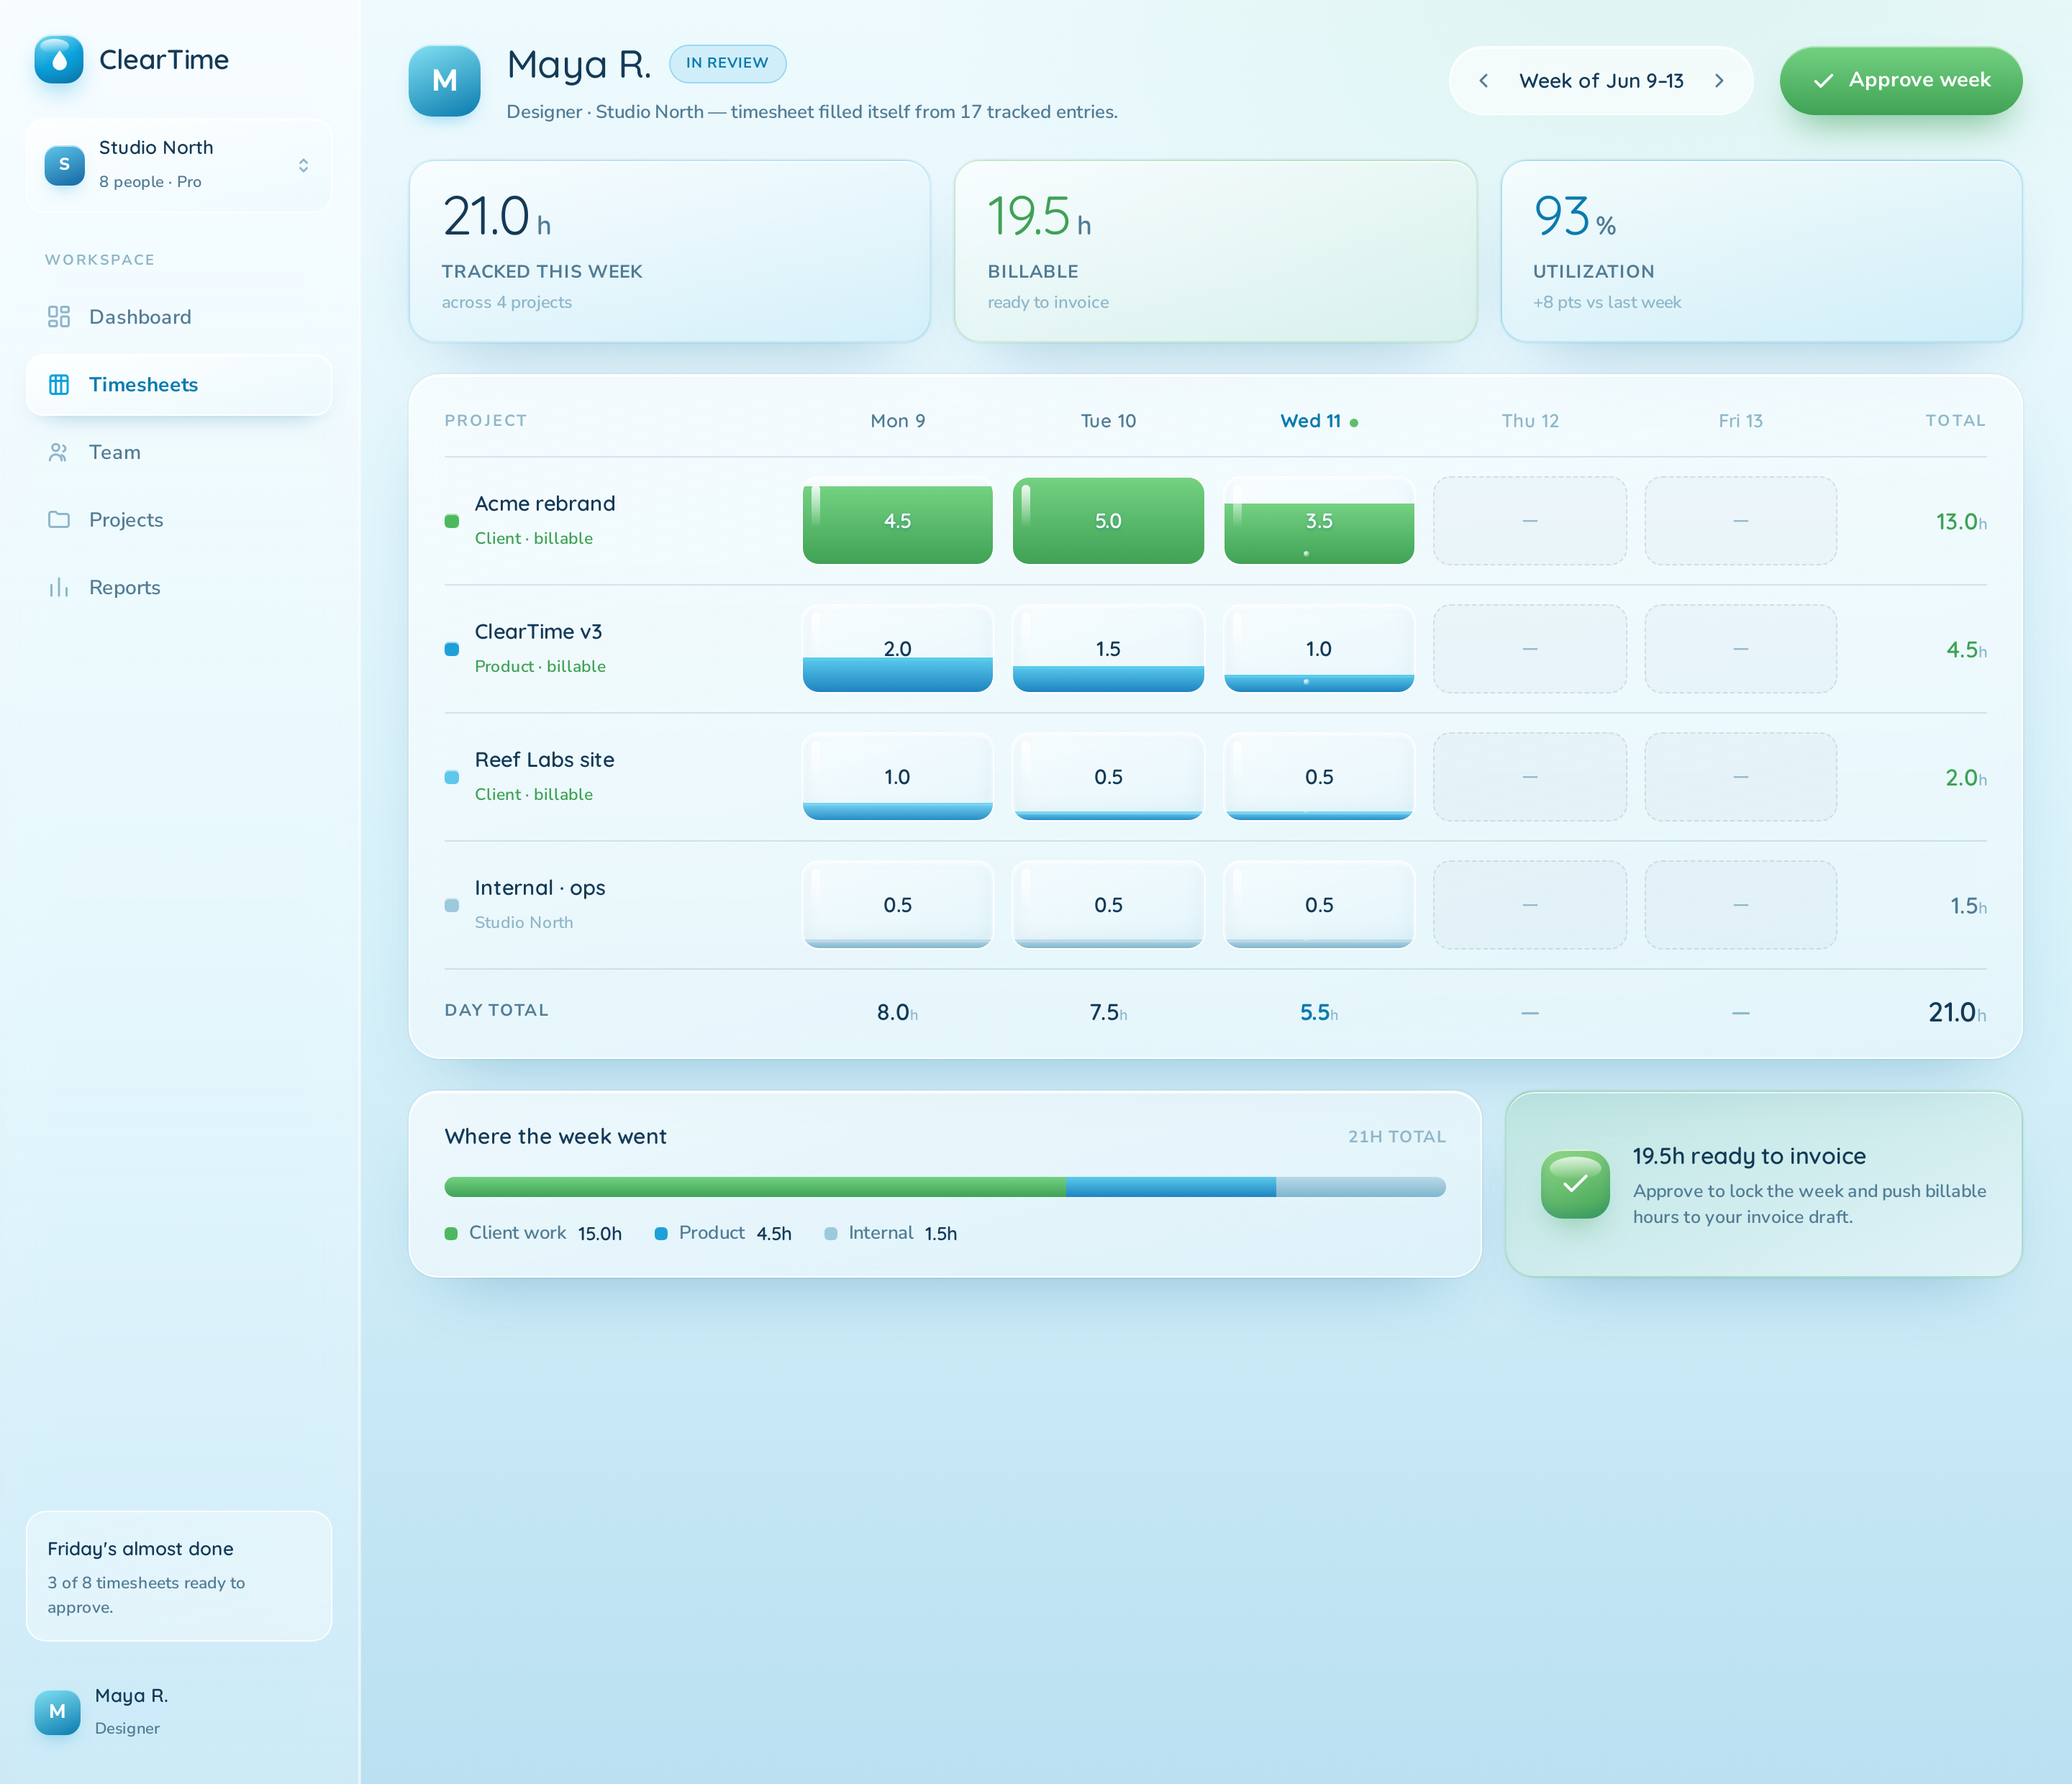Viewport: 2072px width, 1784px height.
Task: Click the empty Internal · ops Friday cell
Action: coord(1740,905)
